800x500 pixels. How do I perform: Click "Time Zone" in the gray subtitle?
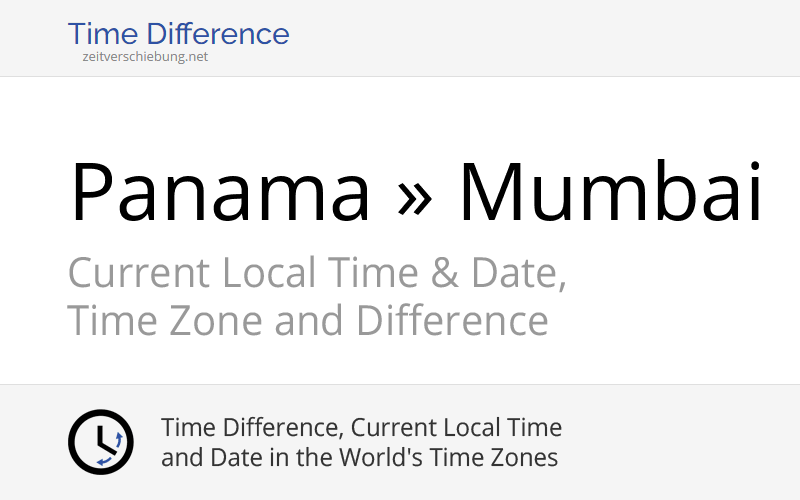pyautogui.click(x=164, y=321)
